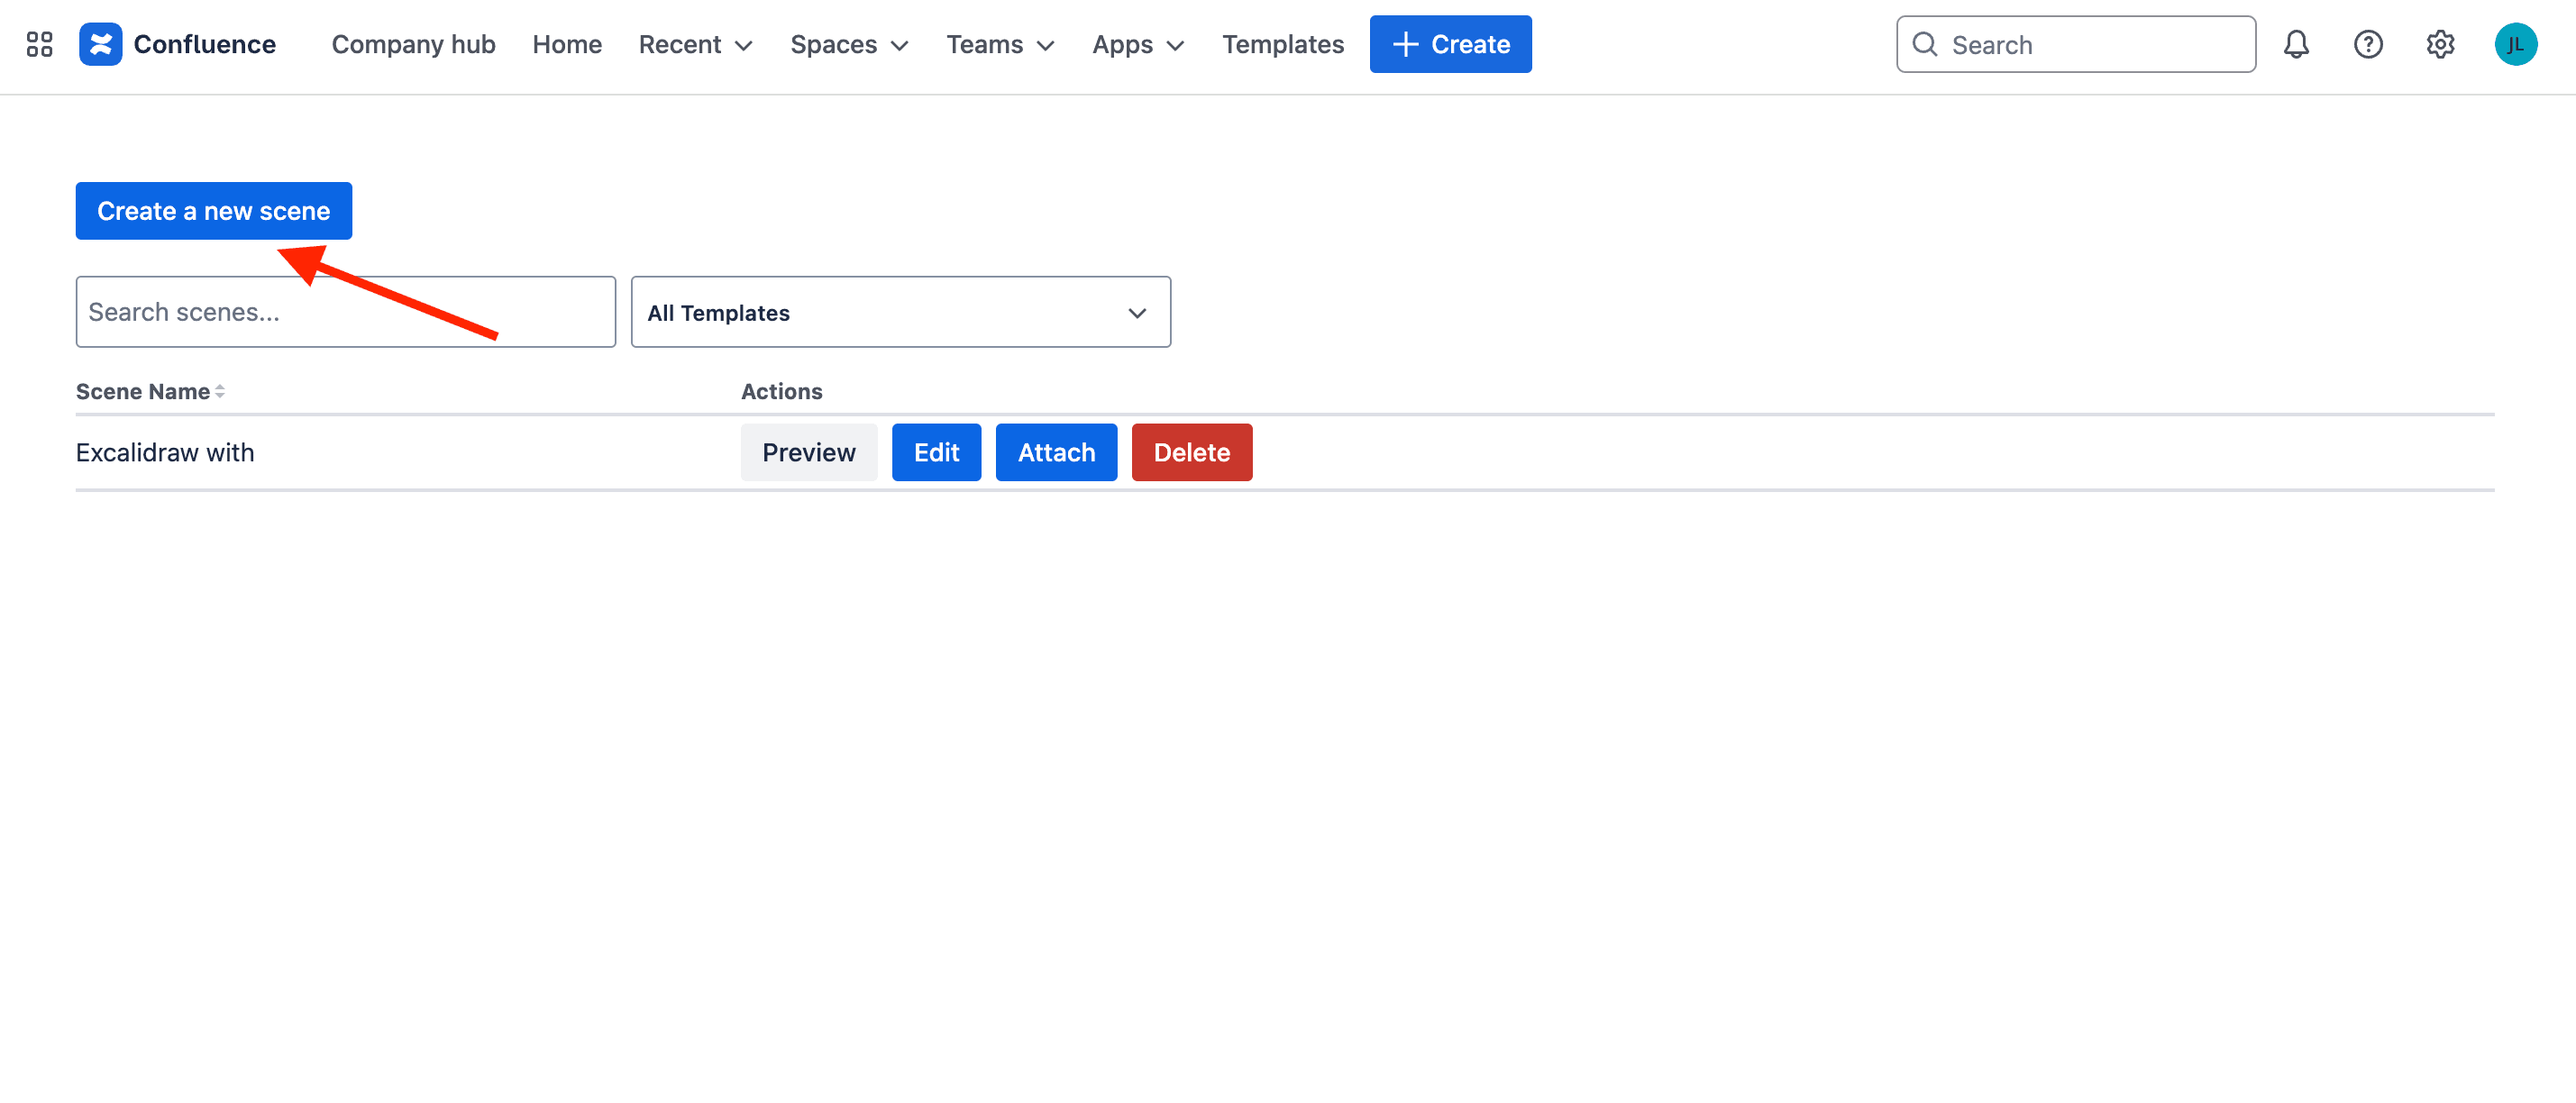
Task: Click the top bar Create button
Action: 1450,44
